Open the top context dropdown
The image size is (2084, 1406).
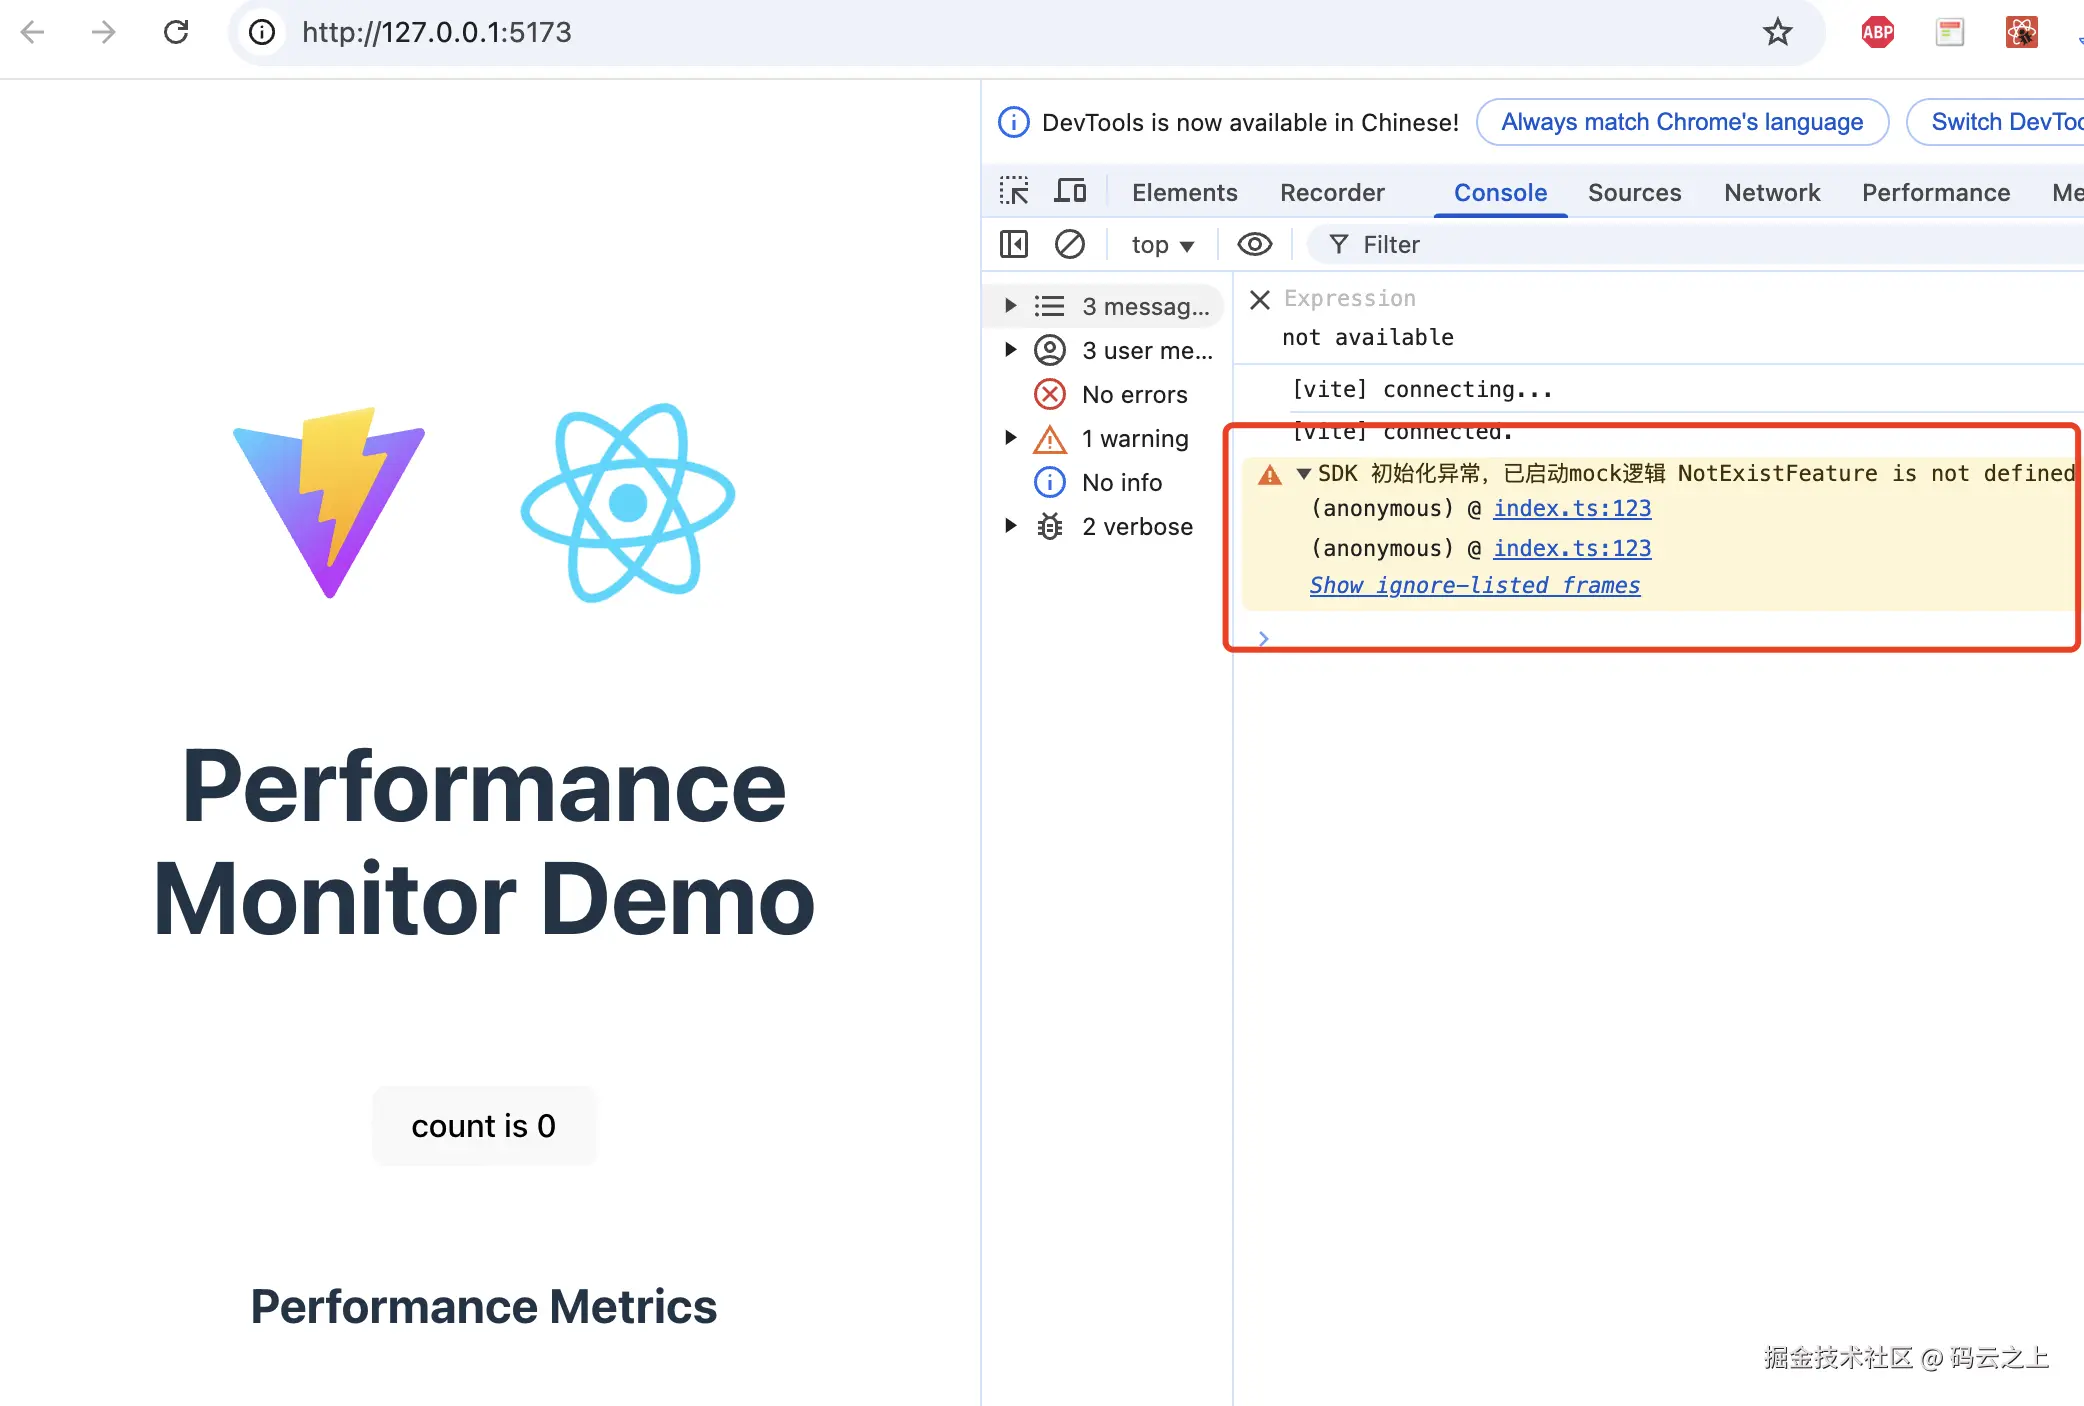click(x=1162, y=245)
